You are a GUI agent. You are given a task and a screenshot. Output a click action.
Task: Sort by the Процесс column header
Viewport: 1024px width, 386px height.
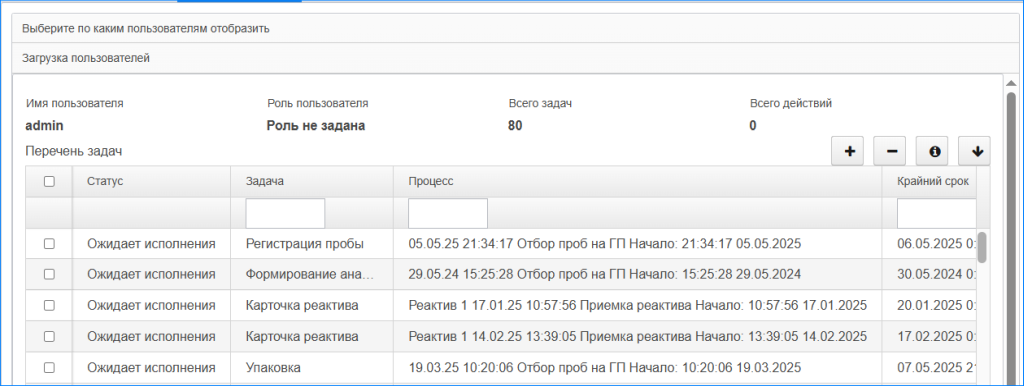[x=637, y=182]
